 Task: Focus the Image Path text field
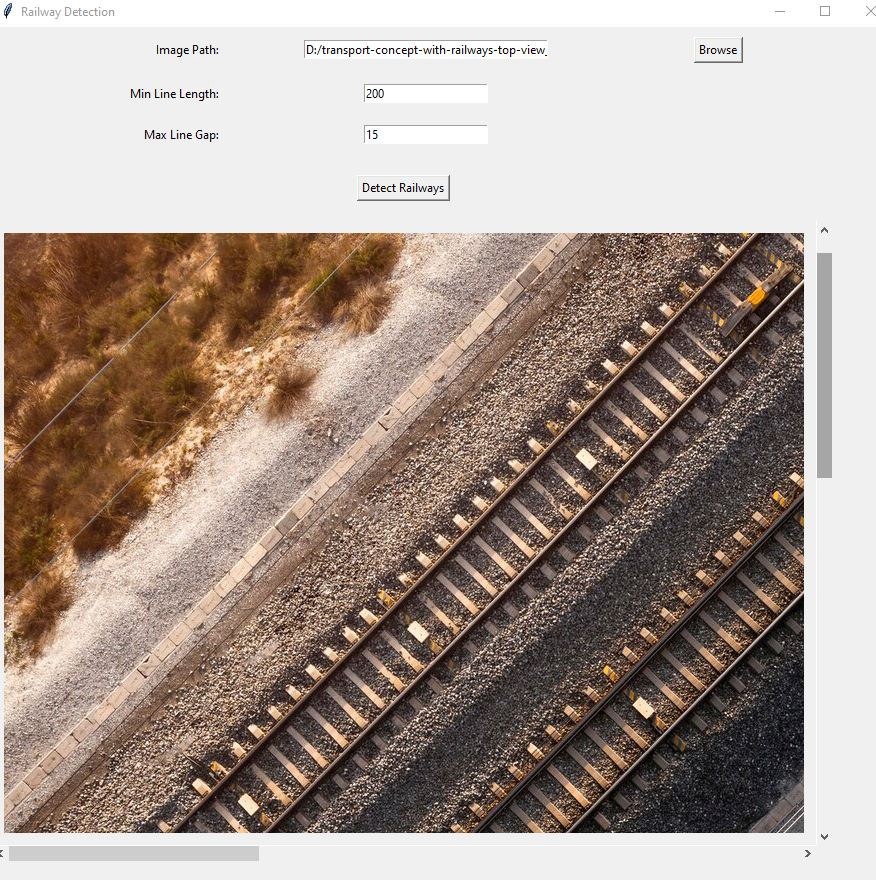[x=426, y=50]
